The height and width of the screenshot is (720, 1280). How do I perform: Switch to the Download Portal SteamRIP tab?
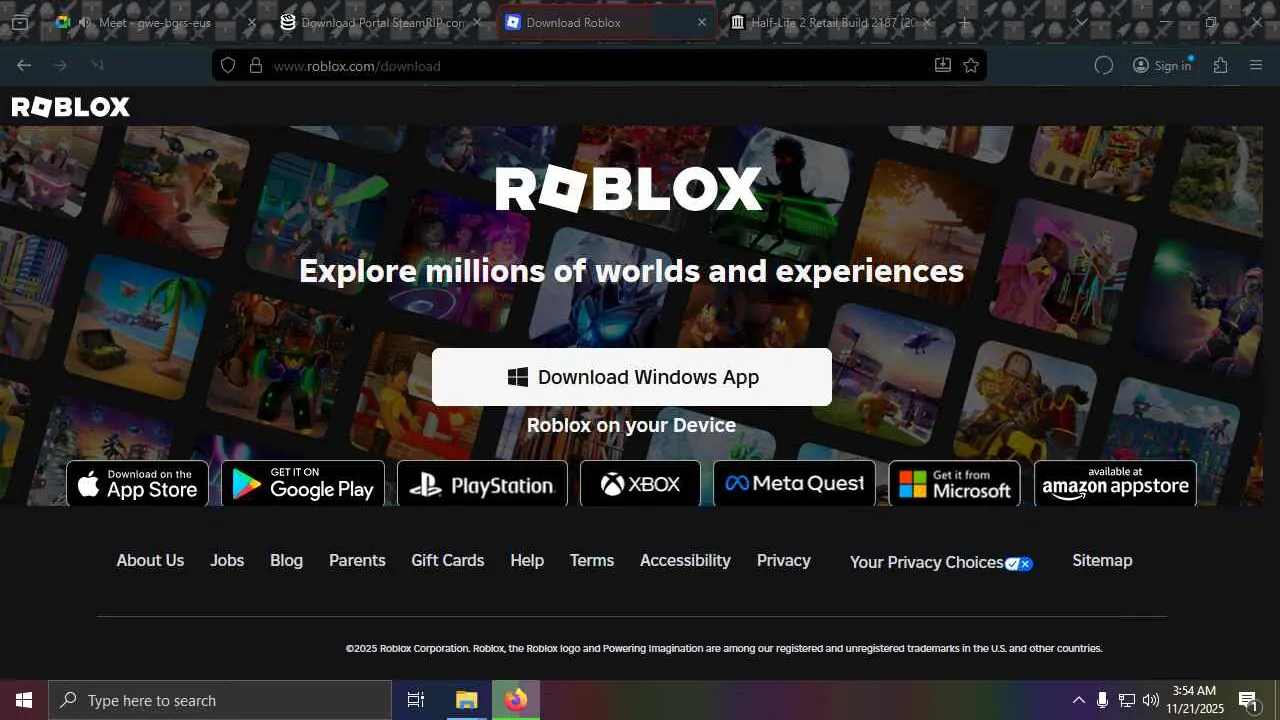383,22
